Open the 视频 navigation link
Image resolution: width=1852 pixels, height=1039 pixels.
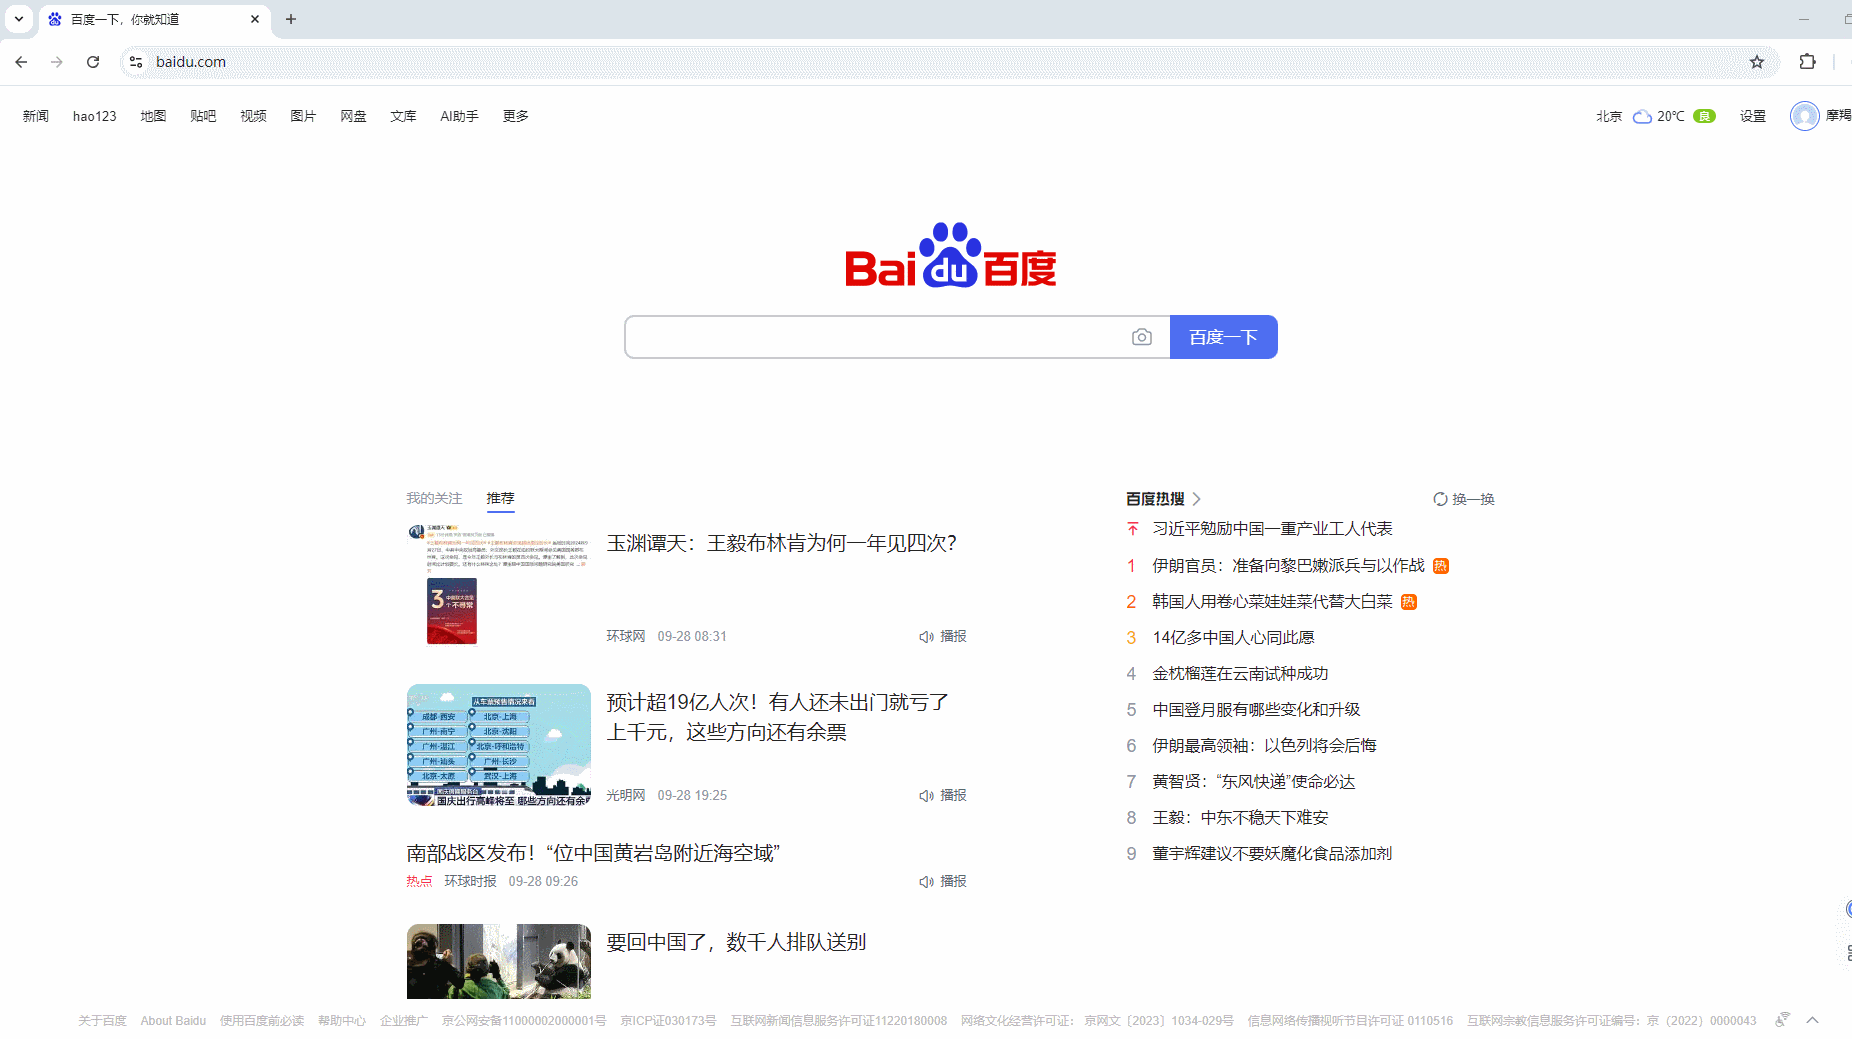click(x=253, y=116)
